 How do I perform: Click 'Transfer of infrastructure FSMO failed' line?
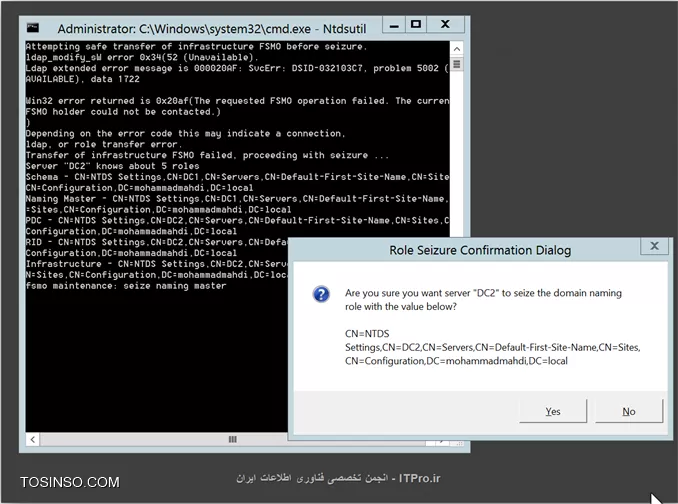(207, 155)
